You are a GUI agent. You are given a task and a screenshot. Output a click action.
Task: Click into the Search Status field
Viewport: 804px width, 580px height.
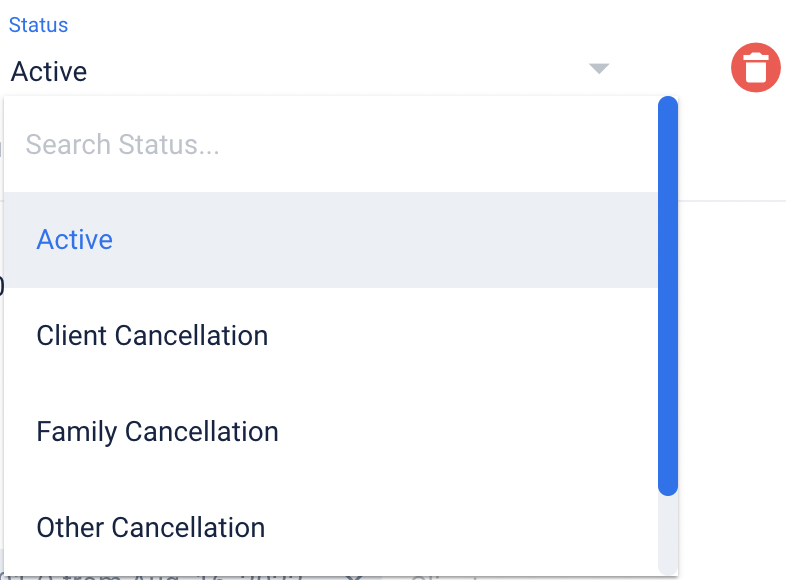(331, 144)
